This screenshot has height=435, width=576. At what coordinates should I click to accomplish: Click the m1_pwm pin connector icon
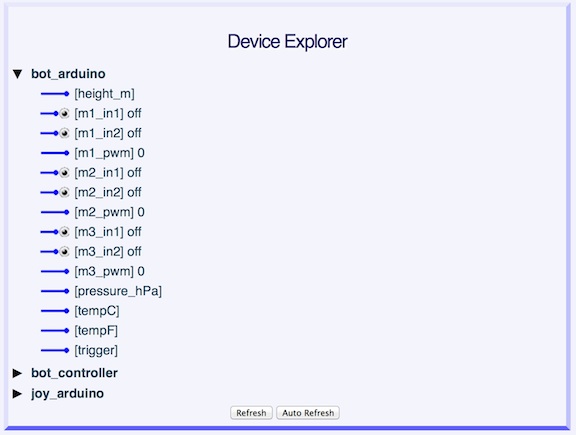[x=55, y=153]
